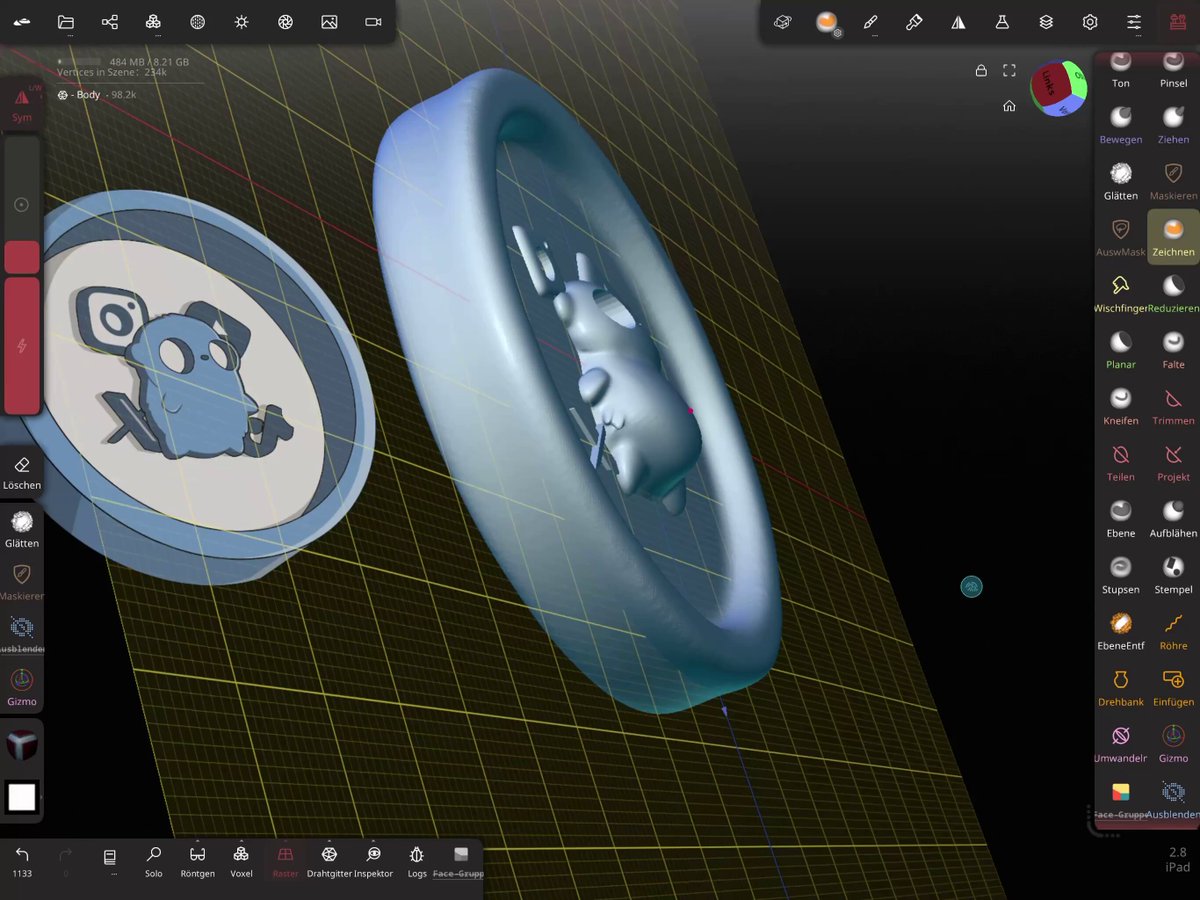
Task: Open the orange Painting material ball menu
Action: point(827,22)
